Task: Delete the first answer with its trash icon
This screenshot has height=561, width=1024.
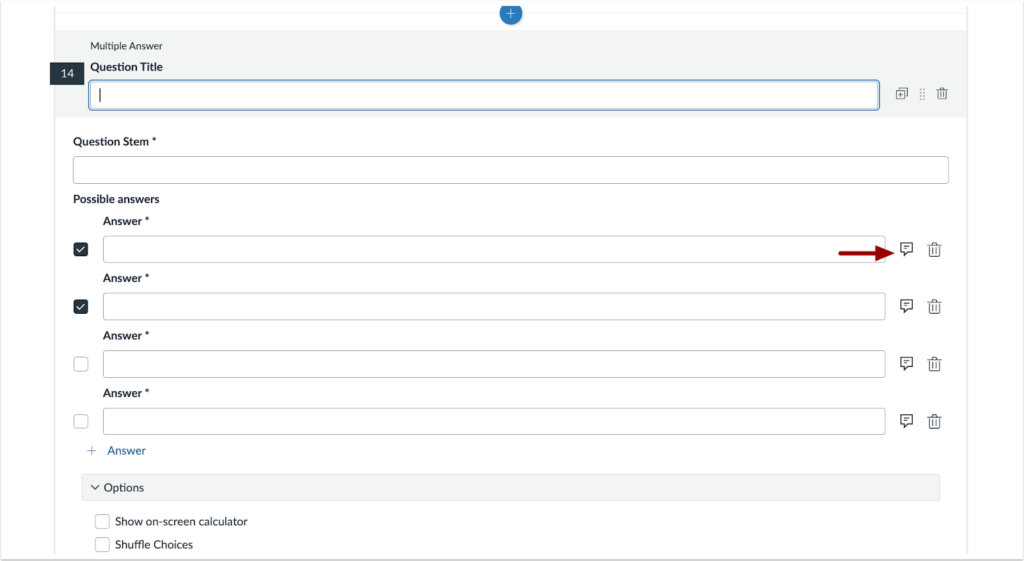Action: point(935,249)
